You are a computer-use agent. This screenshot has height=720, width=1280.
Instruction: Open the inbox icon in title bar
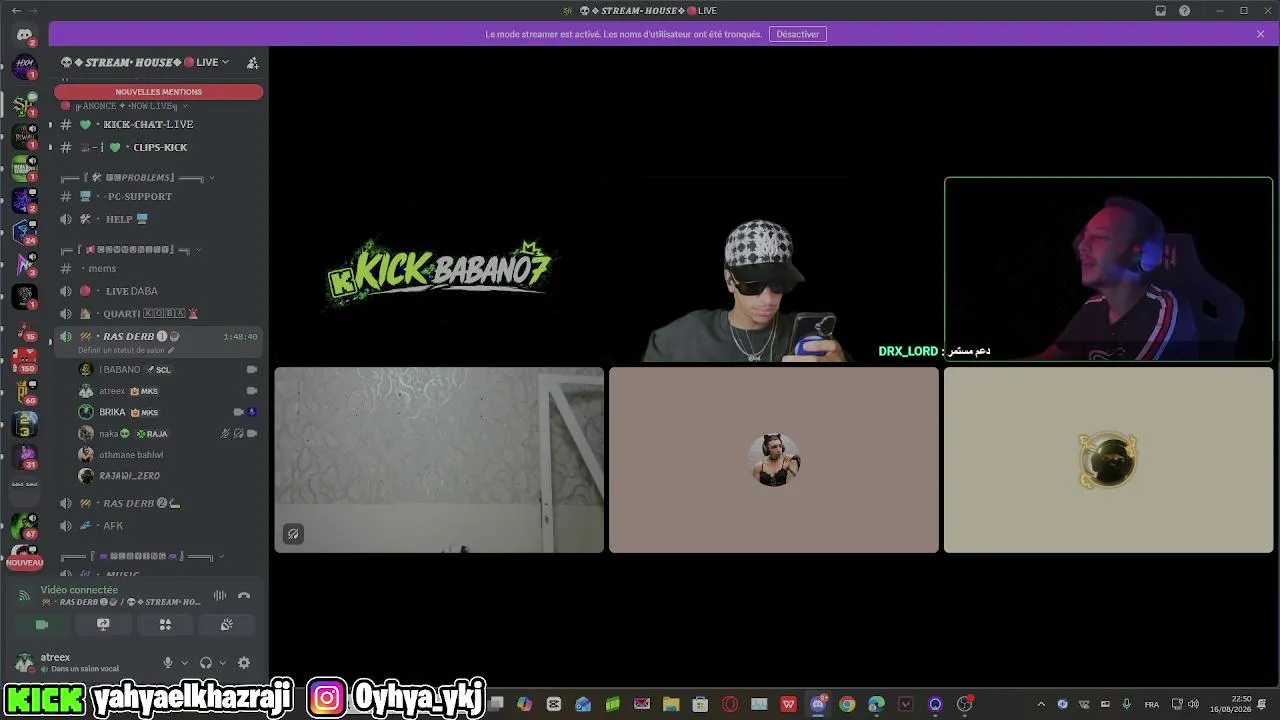pos(1161,11)
